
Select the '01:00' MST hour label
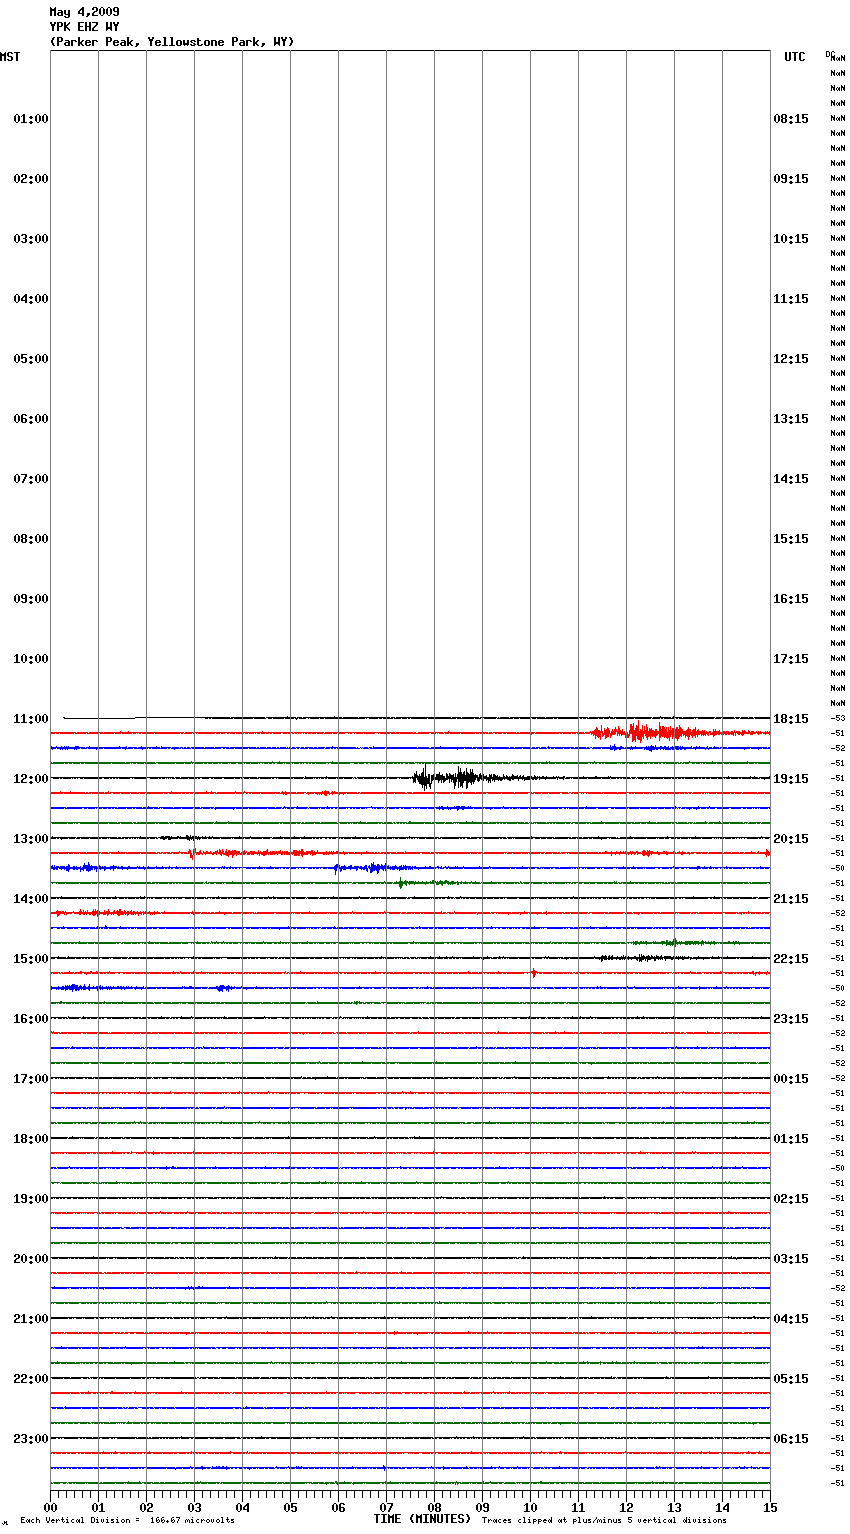[31, 119]
